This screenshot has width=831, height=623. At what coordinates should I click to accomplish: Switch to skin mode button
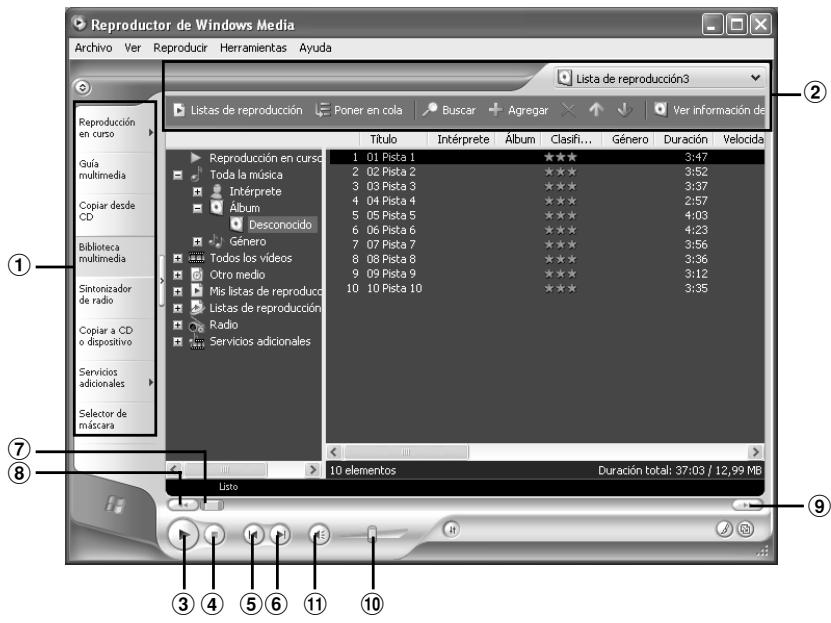tap(746, 529)
